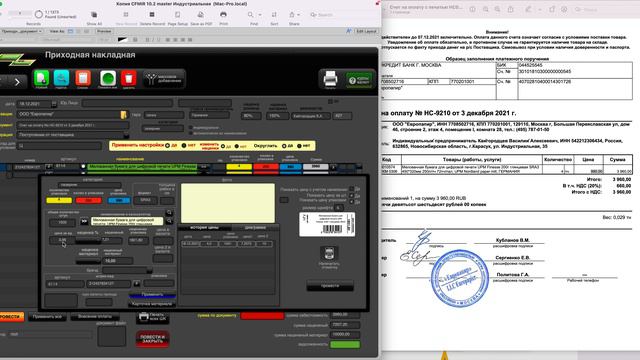Click double-arrow icon left of item name
The width and height of the screenshot is (640, 360).
pyautogui.click(x=84, y=221)
